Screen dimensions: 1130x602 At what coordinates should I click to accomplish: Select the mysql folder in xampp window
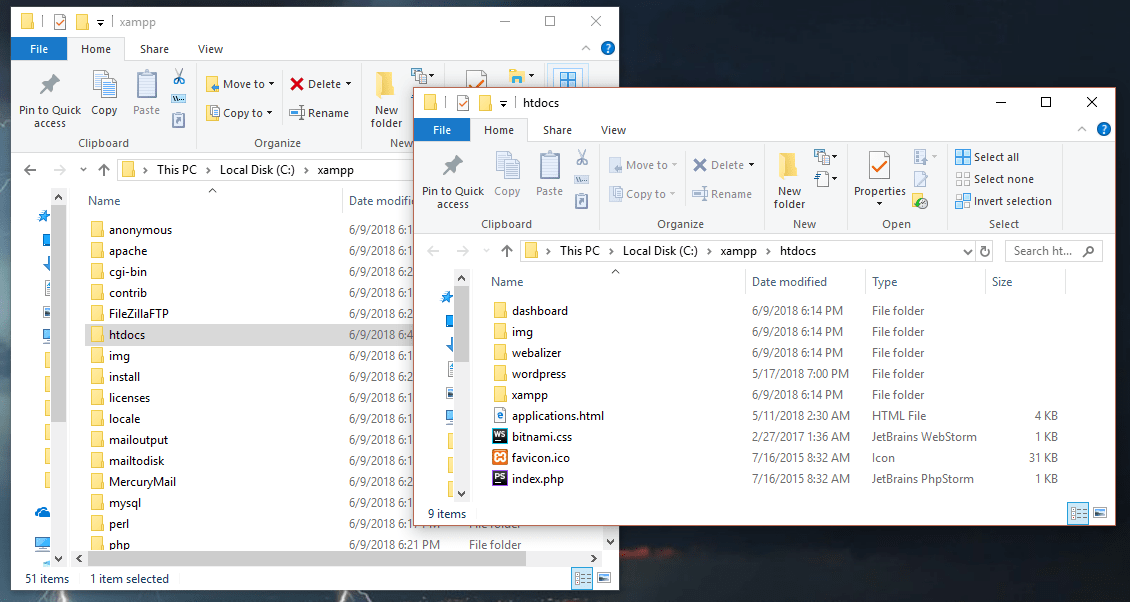125,503
